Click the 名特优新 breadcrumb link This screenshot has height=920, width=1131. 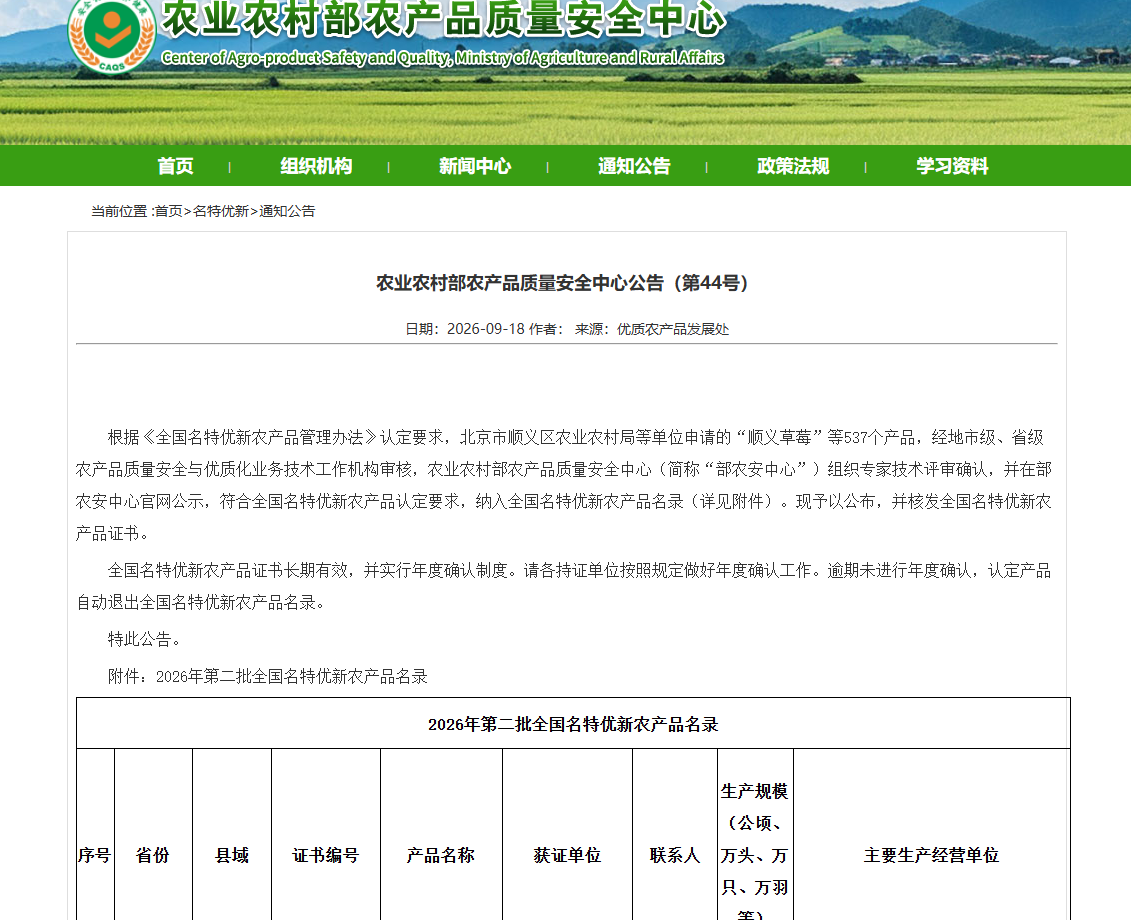(221, 211)
